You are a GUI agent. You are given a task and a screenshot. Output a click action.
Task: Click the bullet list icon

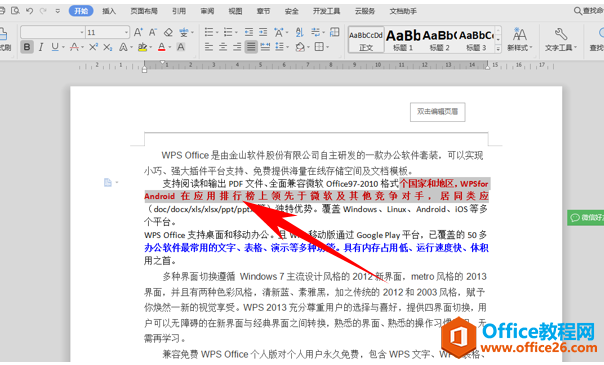click(x=209, y=32)
